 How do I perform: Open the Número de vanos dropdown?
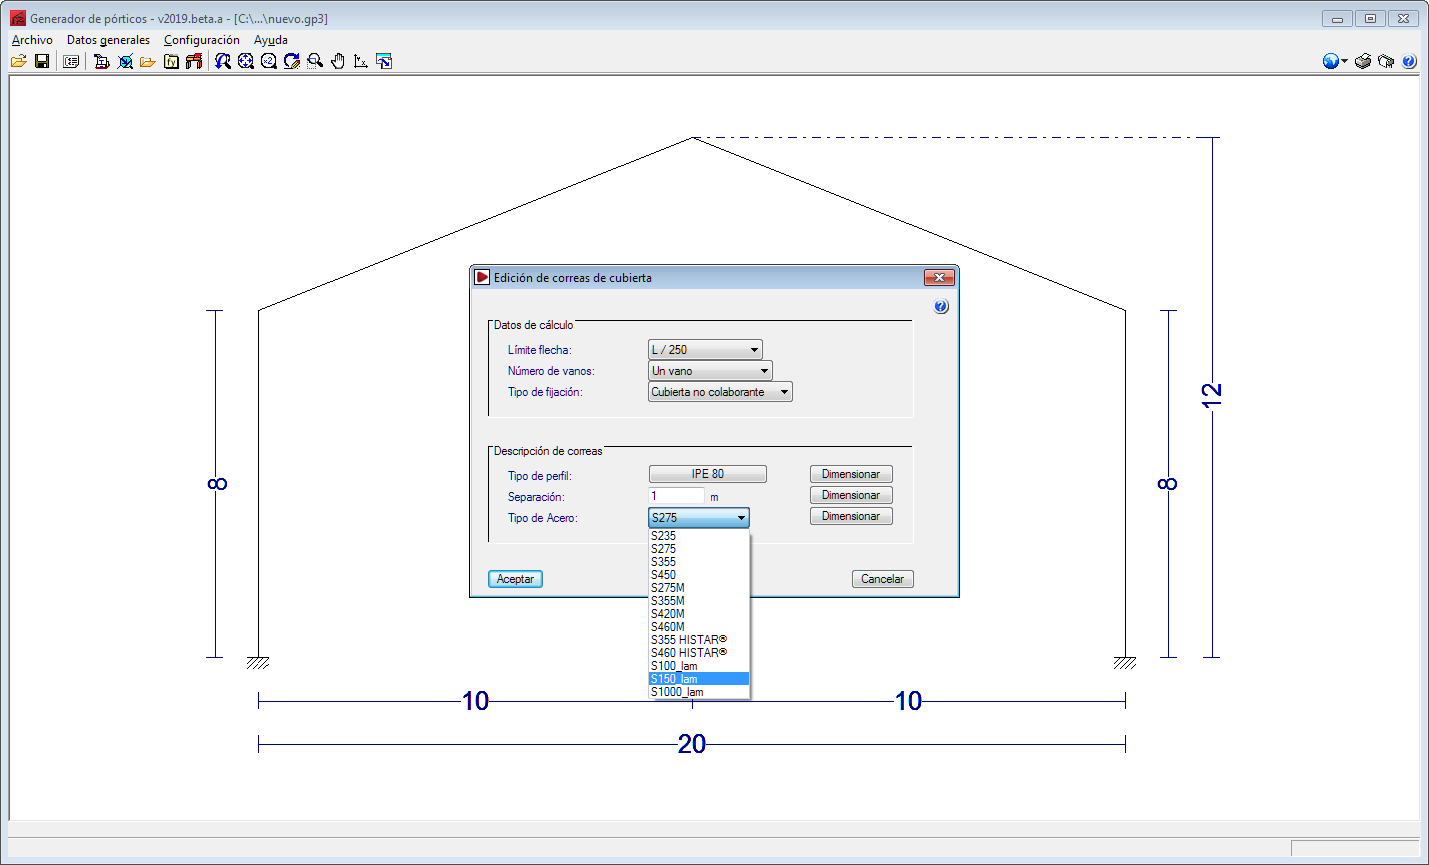coord(711,371)
